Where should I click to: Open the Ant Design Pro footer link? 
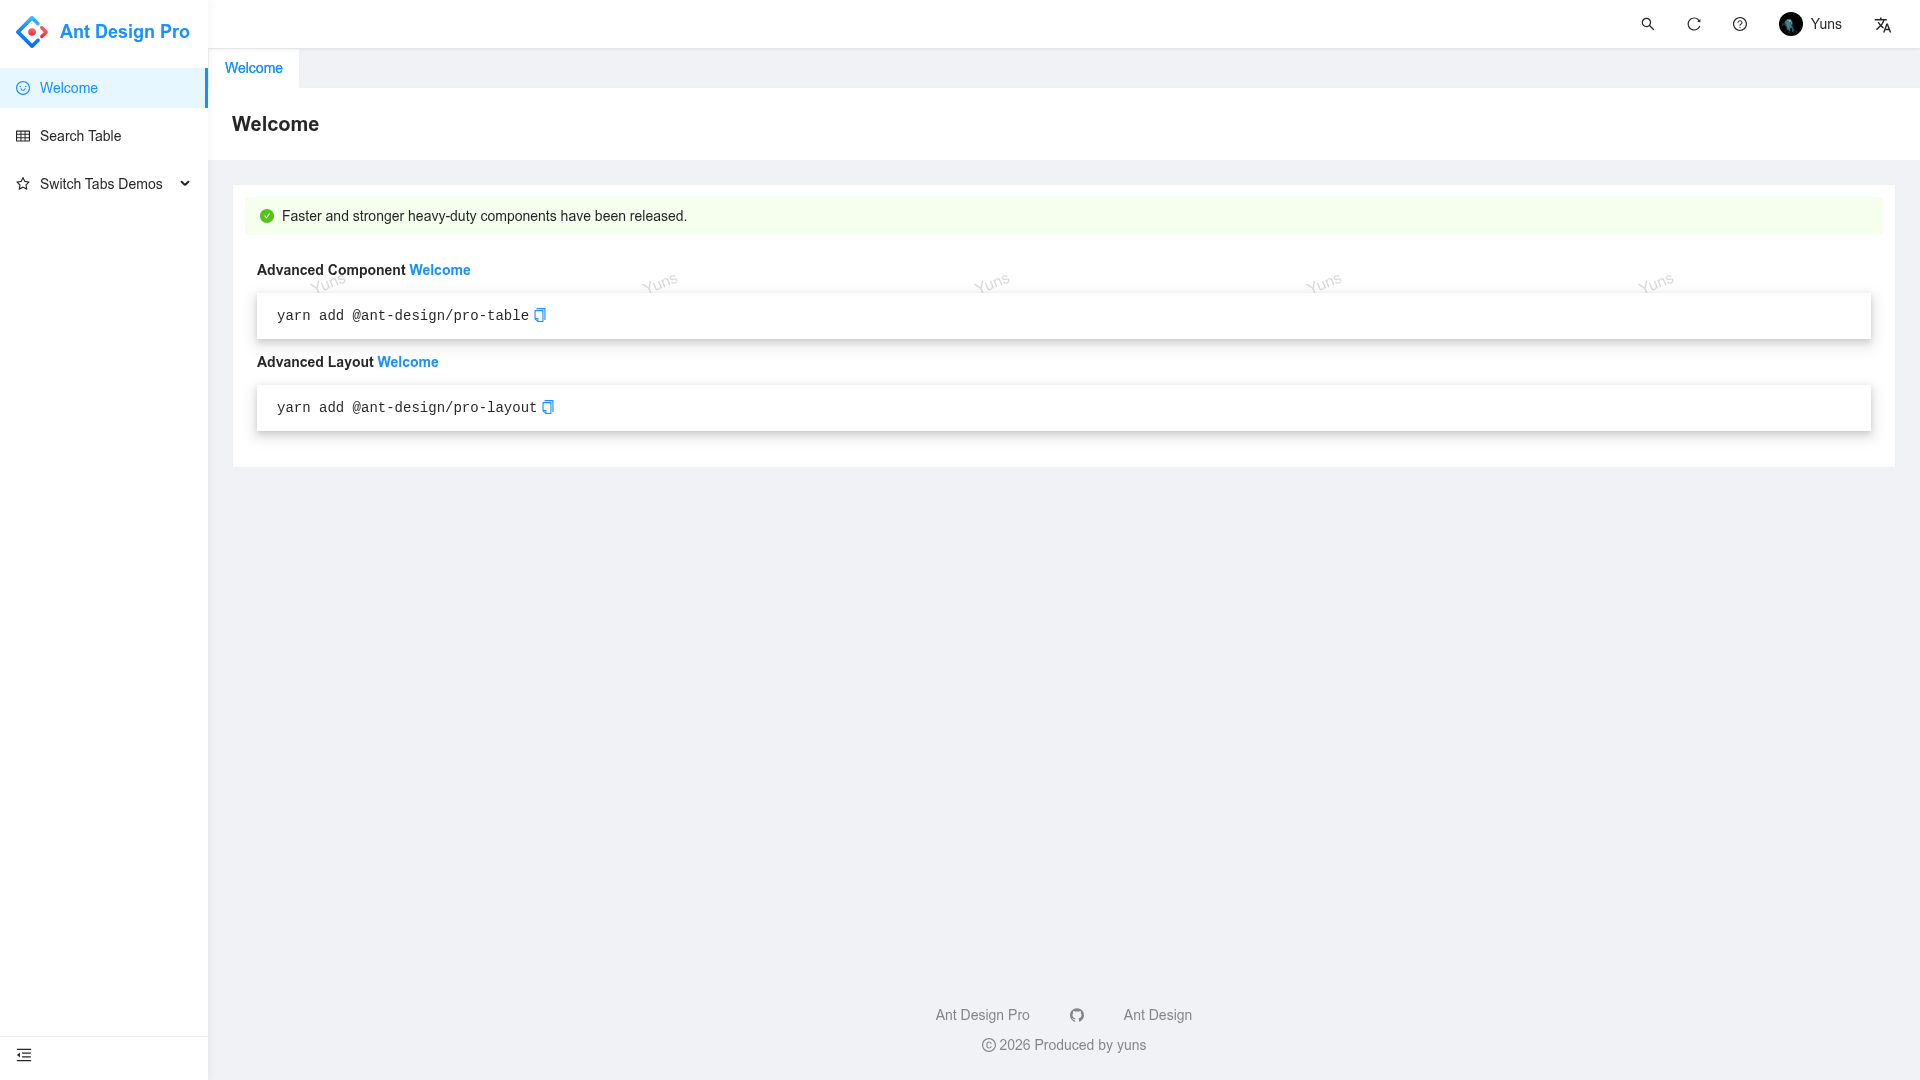coord(982,1015)
